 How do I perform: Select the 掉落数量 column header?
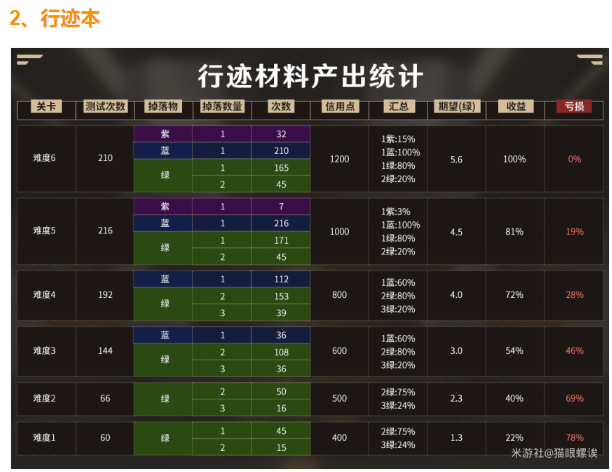tap(223, 106)
